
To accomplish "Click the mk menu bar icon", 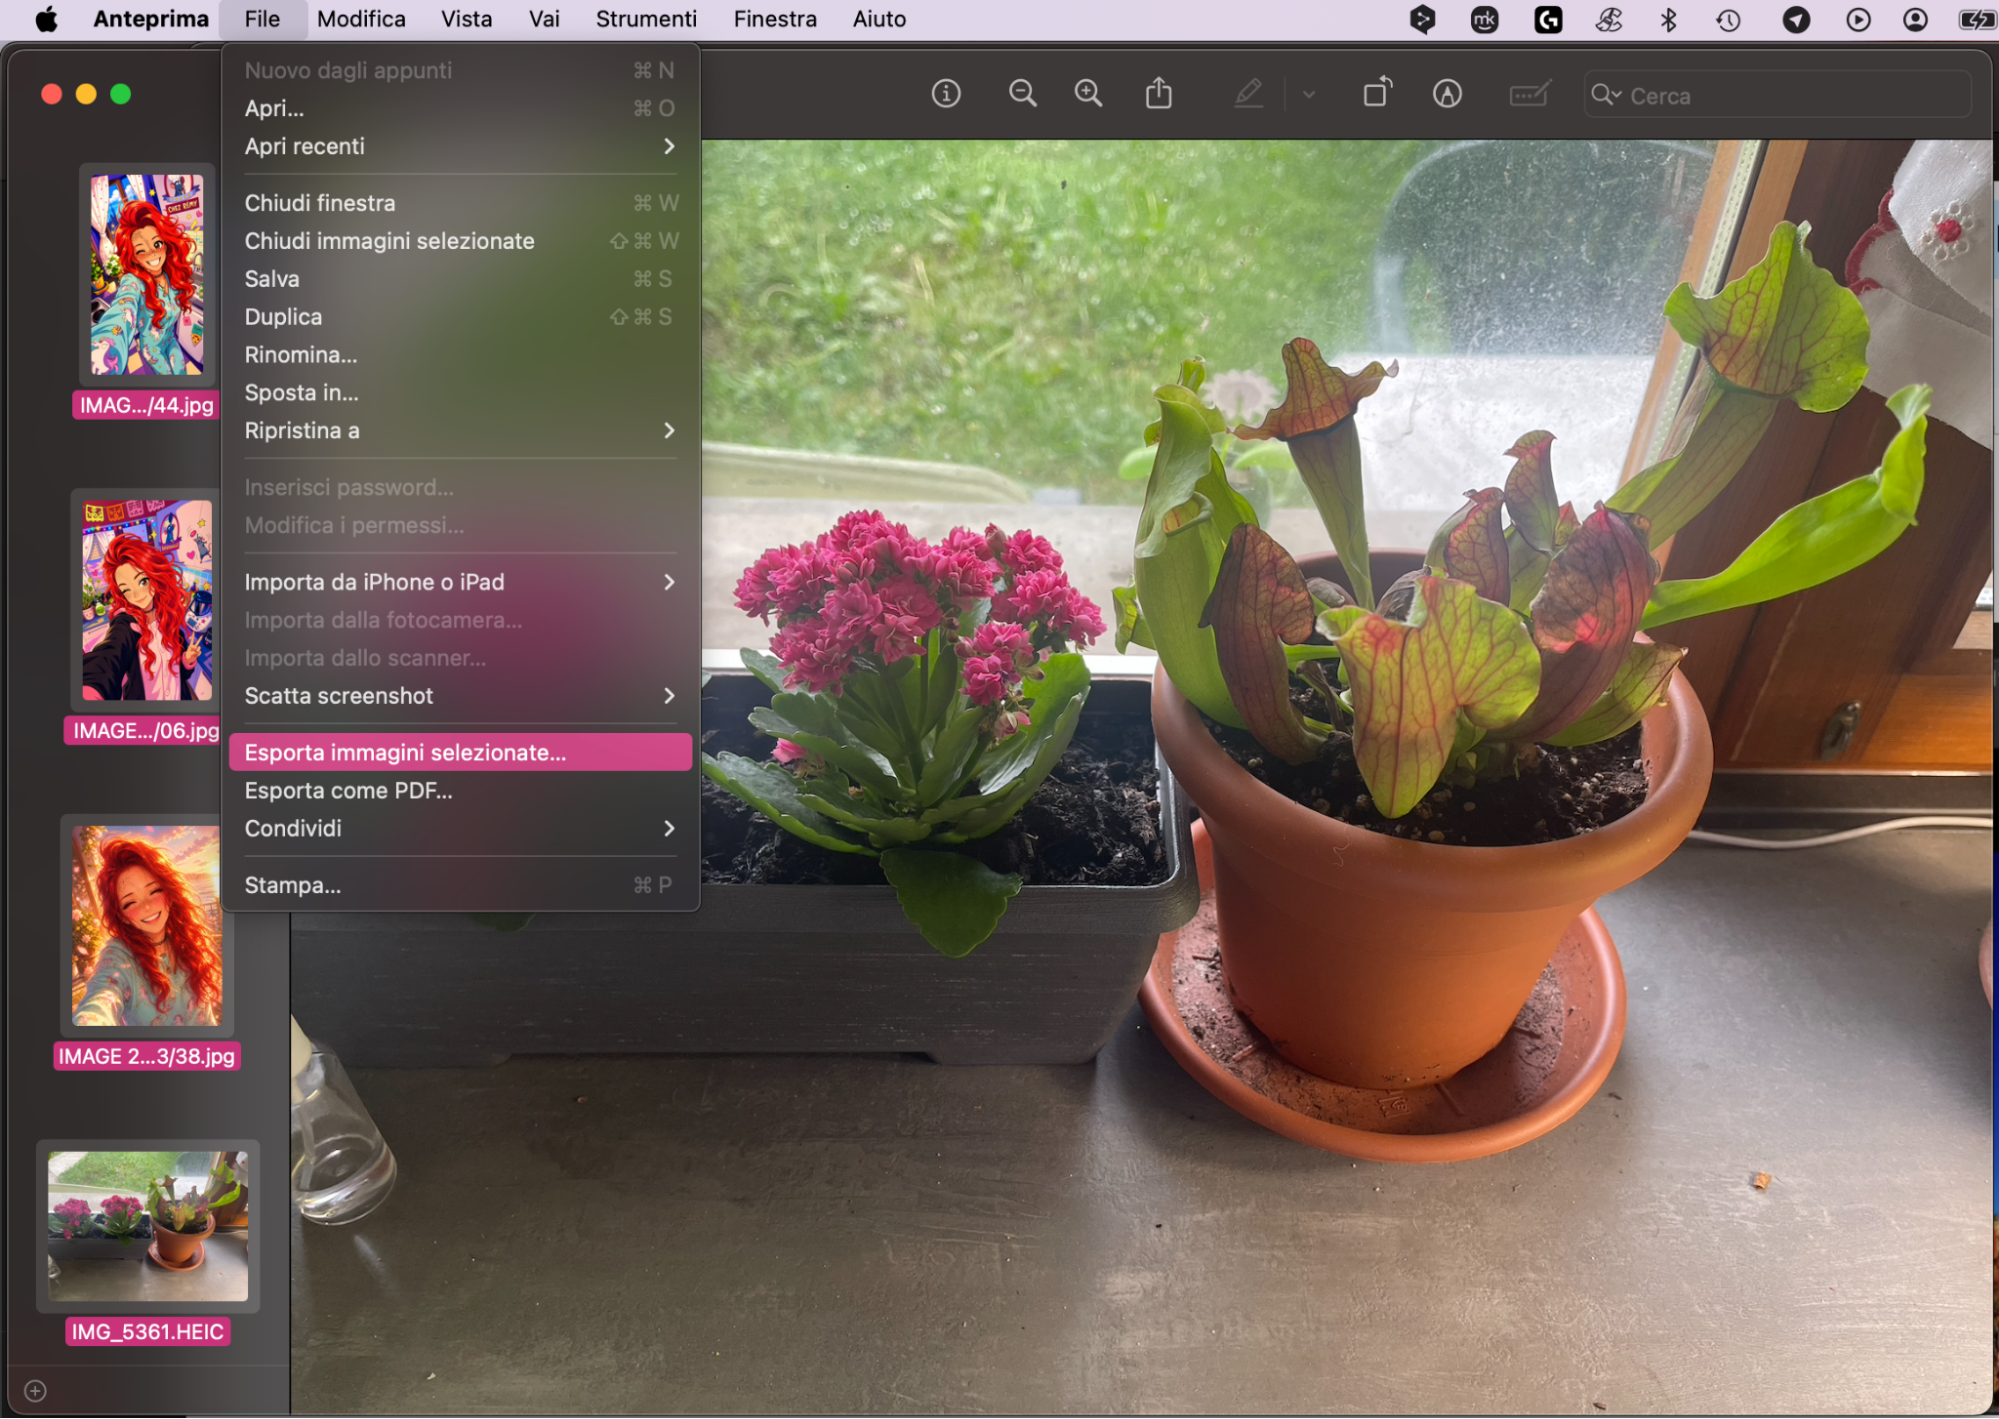I will (x=1484, y=19).
